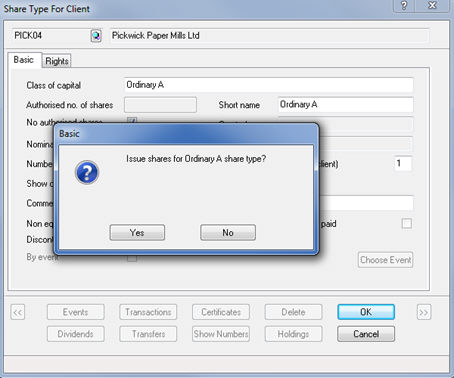Click the question mark icon in dialog
The image size is (454, 378).
click(x=87, y=172)
